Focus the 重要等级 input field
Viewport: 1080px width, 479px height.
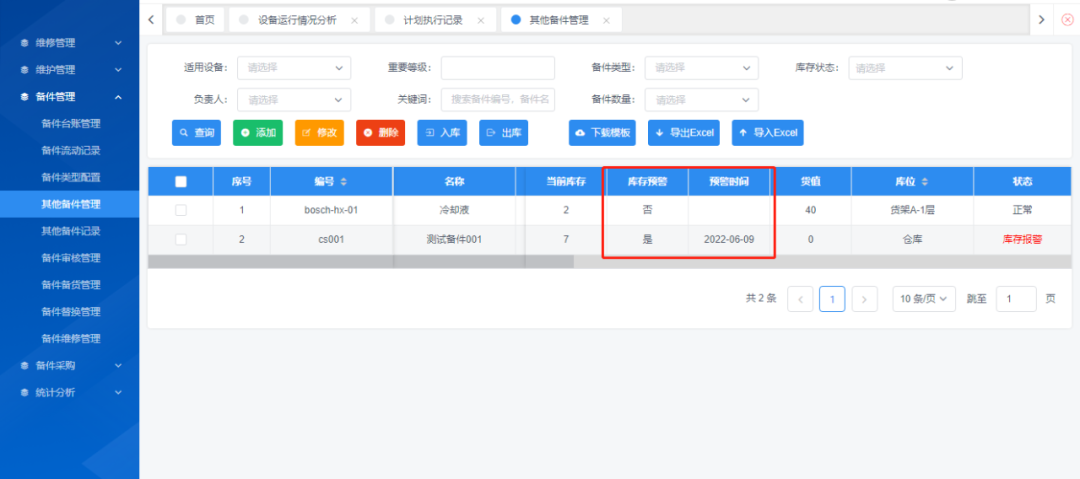coord(498,68)
